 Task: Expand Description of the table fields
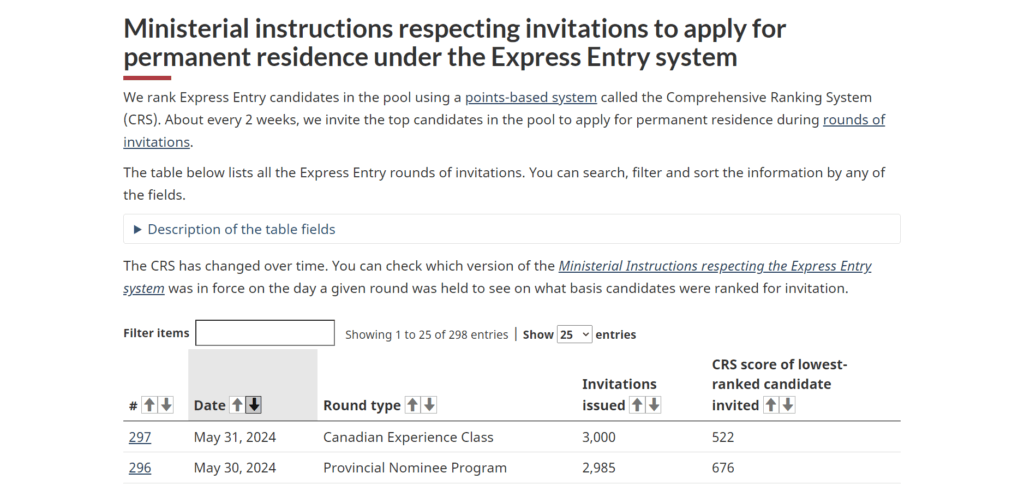point(241,229)
